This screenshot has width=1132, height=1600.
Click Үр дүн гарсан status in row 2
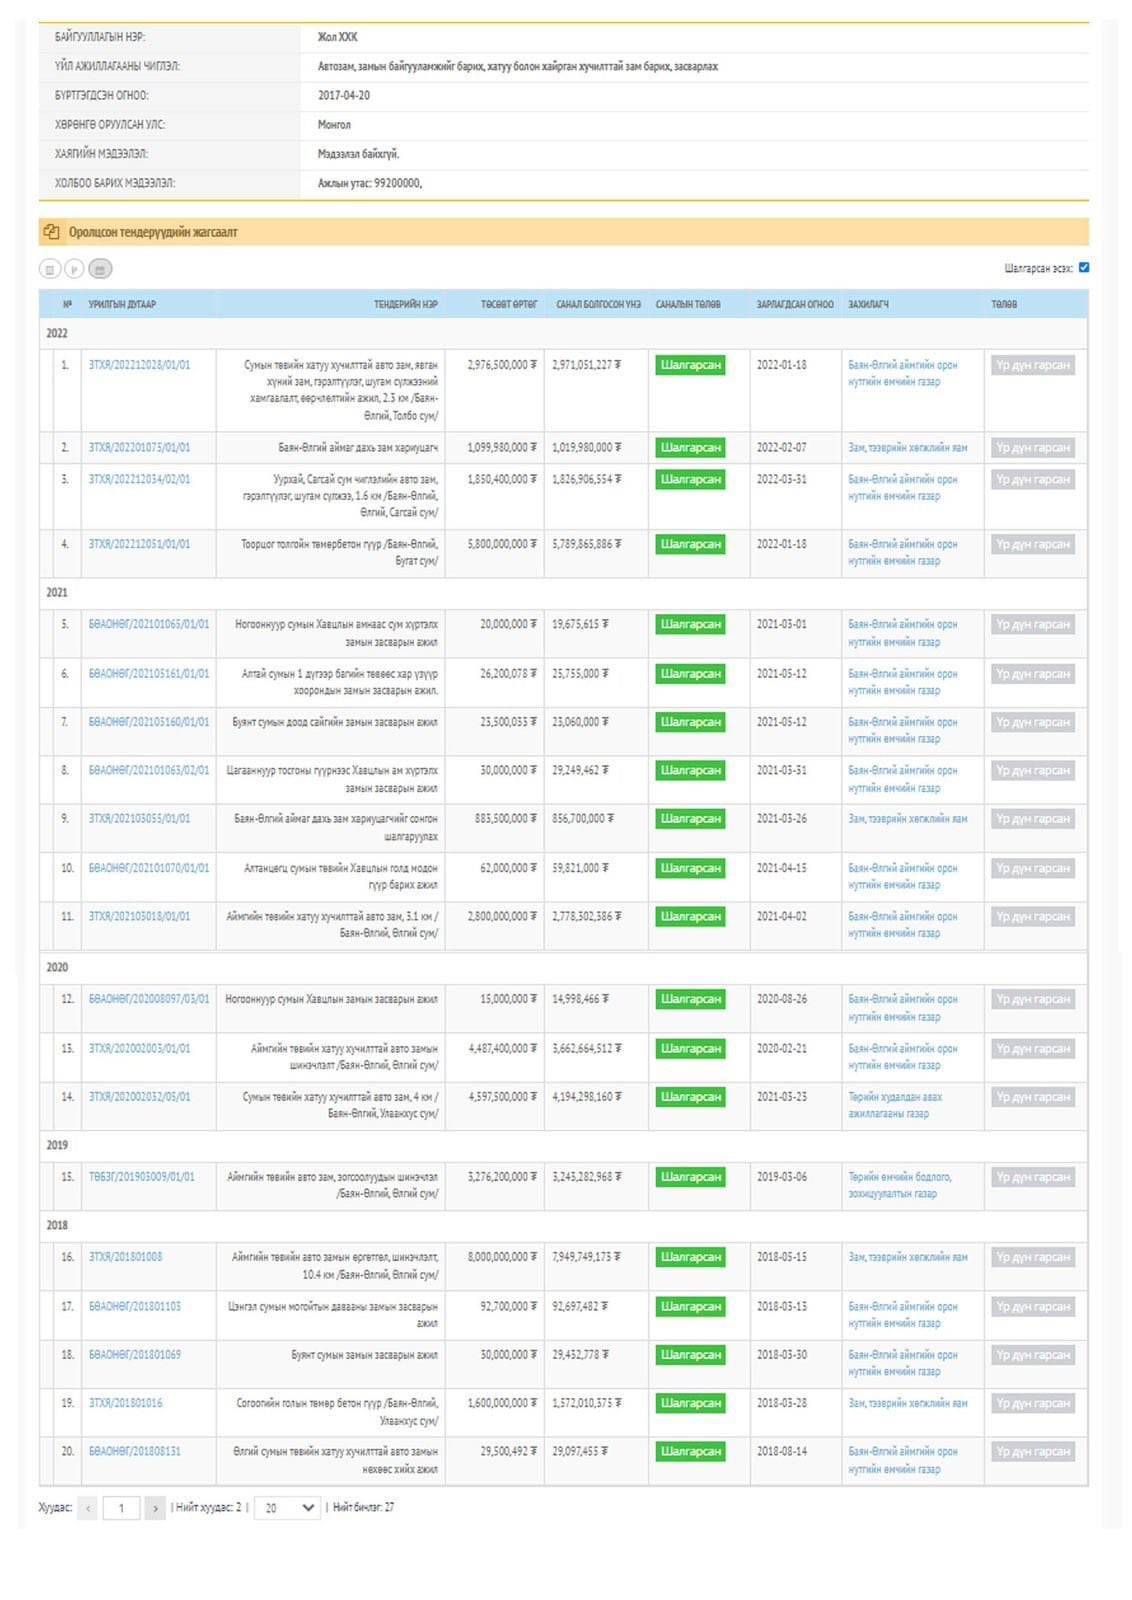coord(1033,448)
